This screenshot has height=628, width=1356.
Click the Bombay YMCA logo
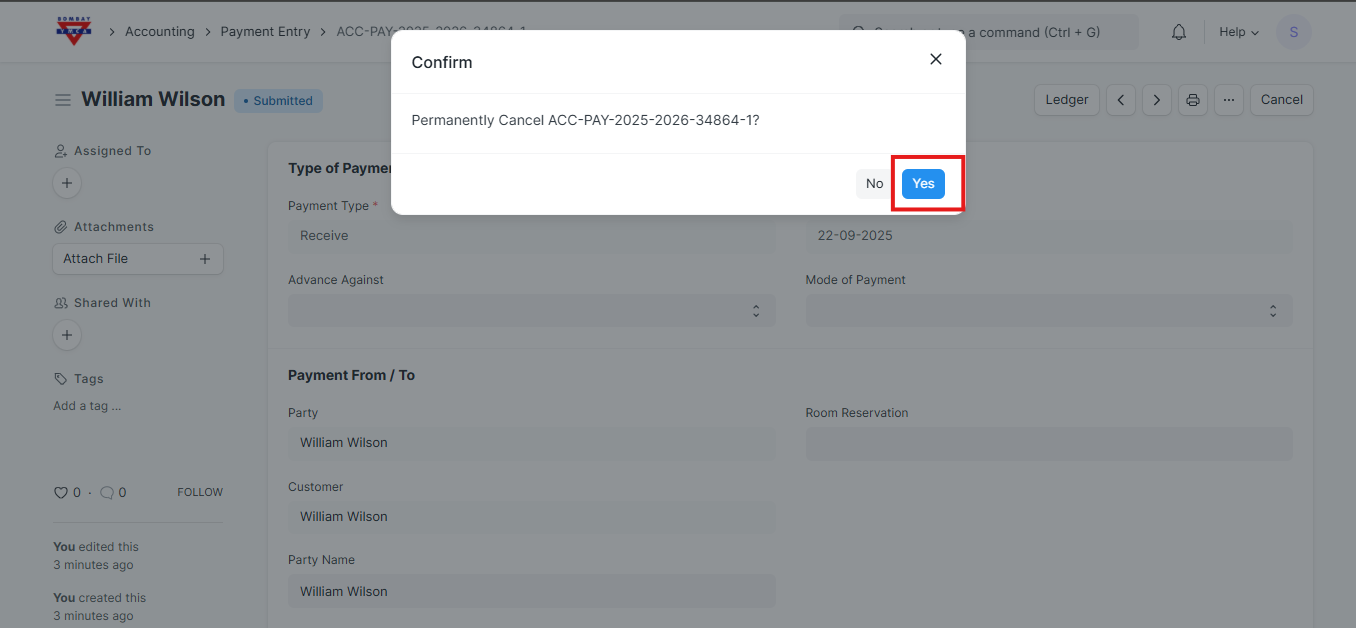coord(73,31)
